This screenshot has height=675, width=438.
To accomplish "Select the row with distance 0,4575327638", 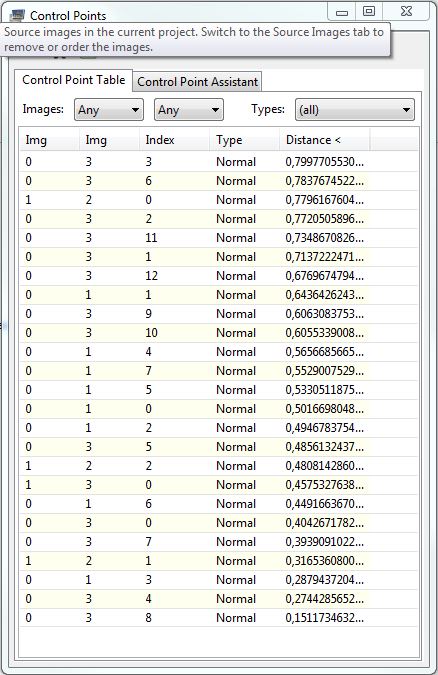I will click(x=218, y=485).
